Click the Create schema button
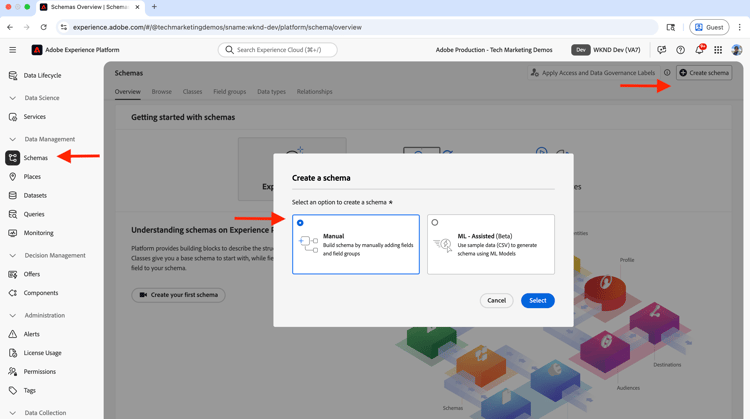This screenshot has width=750, height=419. [x=704, y=73]
